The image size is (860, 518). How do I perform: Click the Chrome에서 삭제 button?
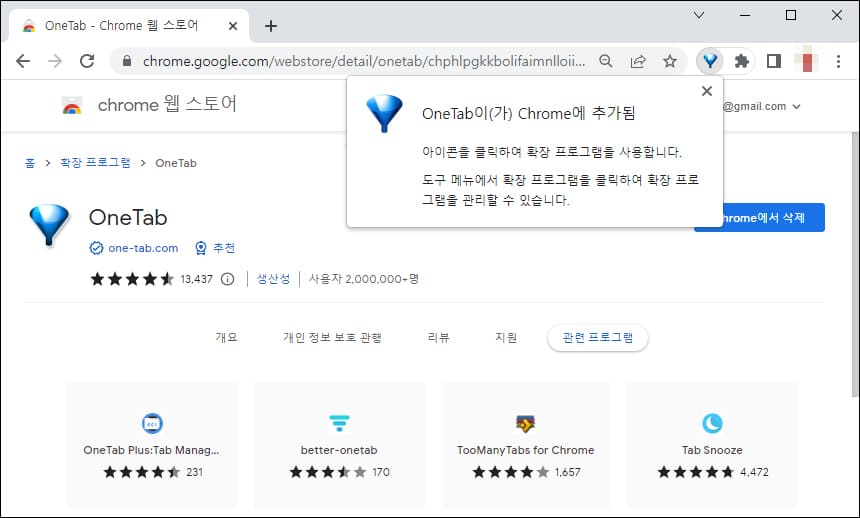[759, 217]
